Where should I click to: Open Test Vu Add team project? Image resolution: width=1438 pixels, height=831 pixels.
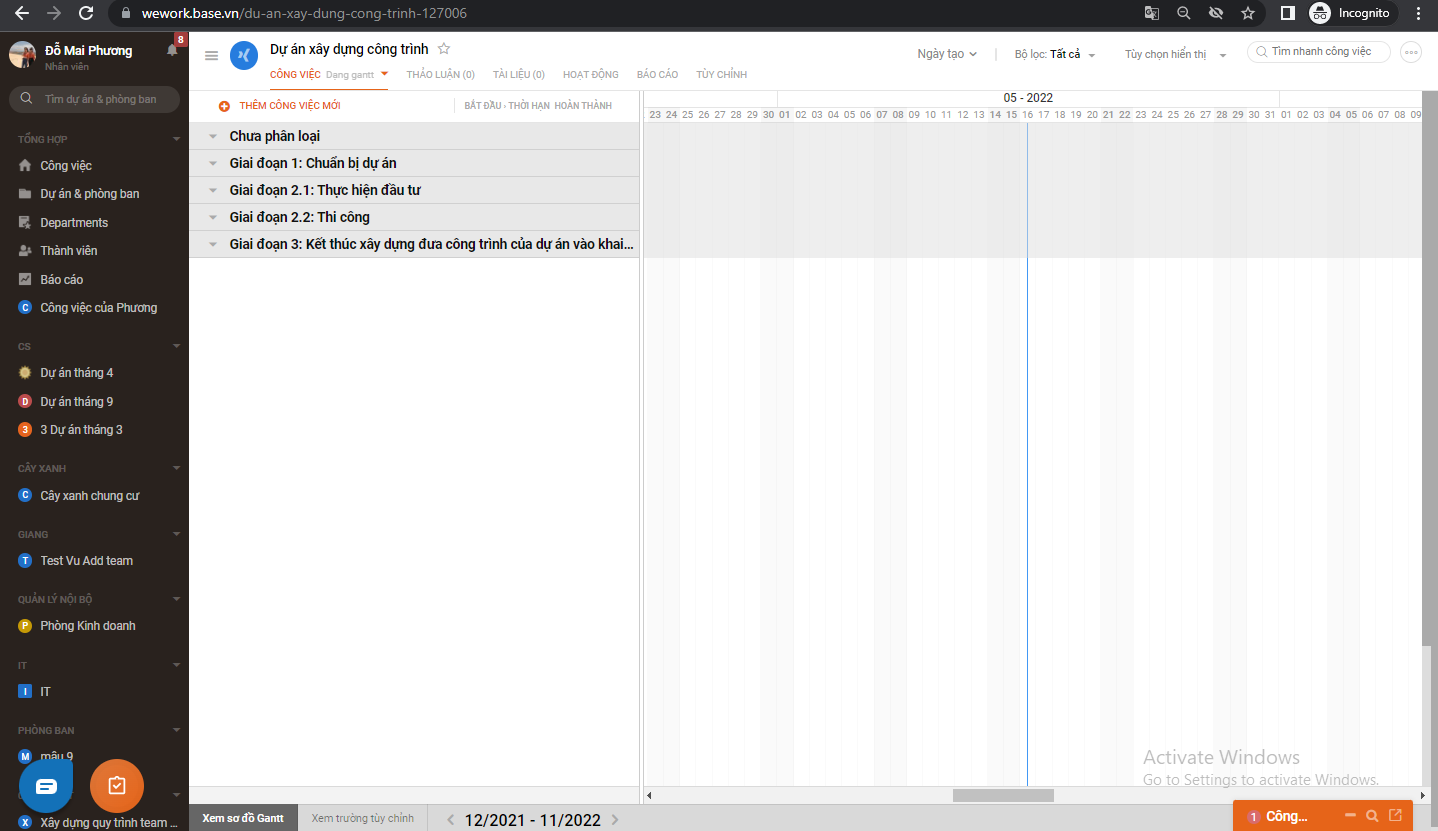click(x=87, y=561)
